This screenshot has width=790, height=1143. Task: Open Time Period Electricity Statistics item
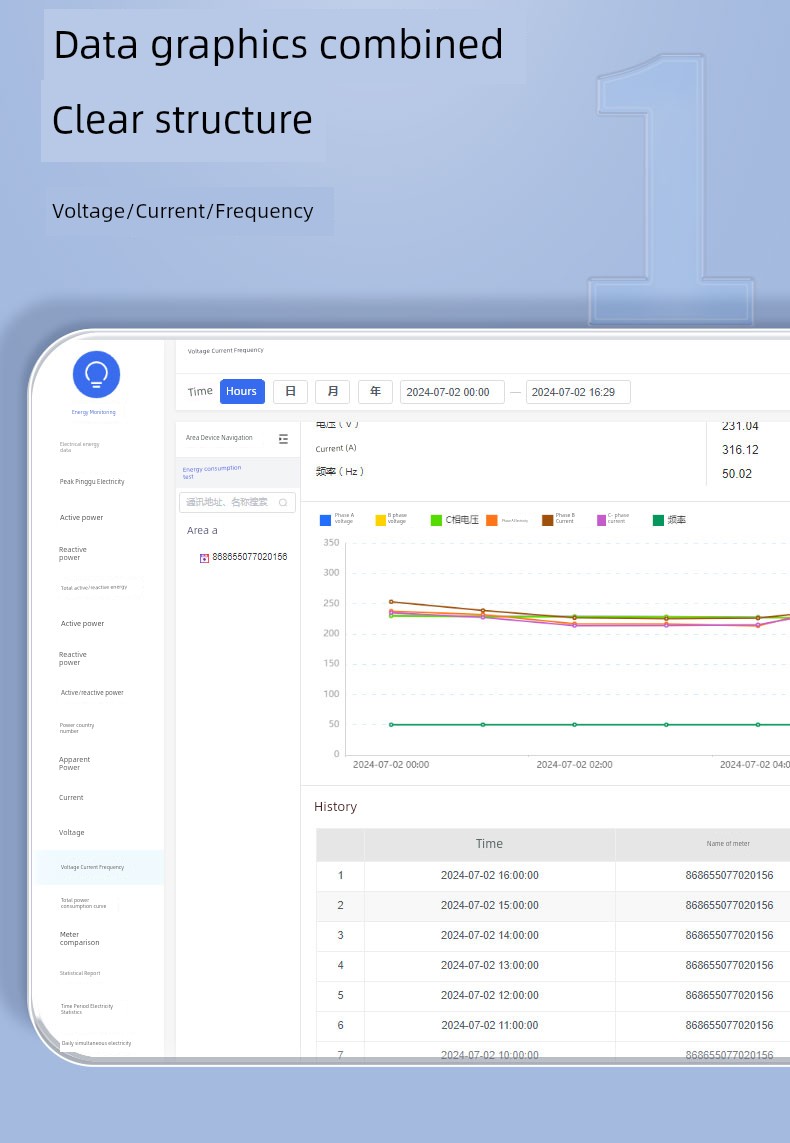click(x=87, y=1009)
